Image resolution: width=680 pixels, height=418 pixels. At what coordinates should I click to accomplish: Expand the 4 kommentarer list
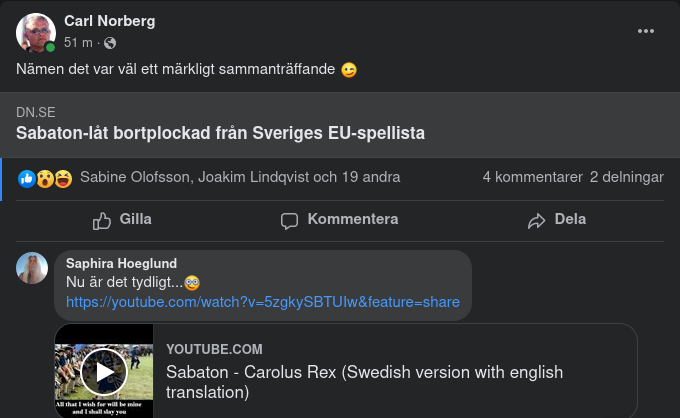click(532, 177)
